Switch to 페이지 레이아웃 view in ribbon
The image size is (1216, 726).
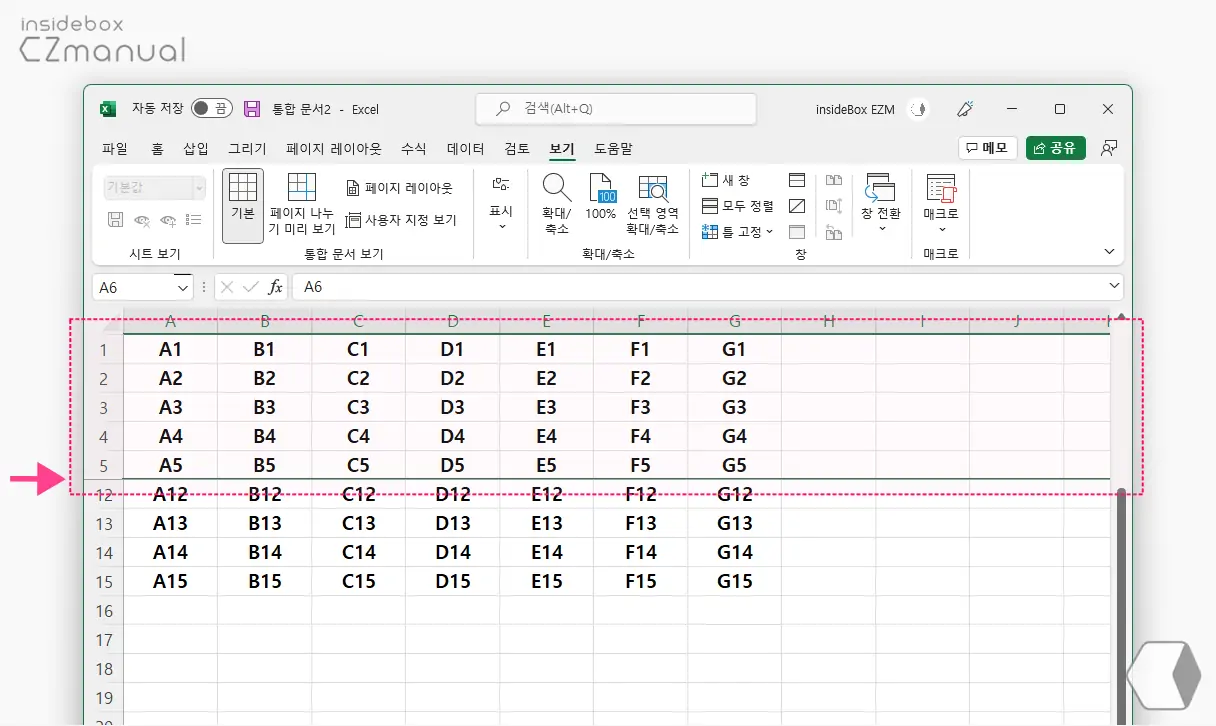pos(399,188)
